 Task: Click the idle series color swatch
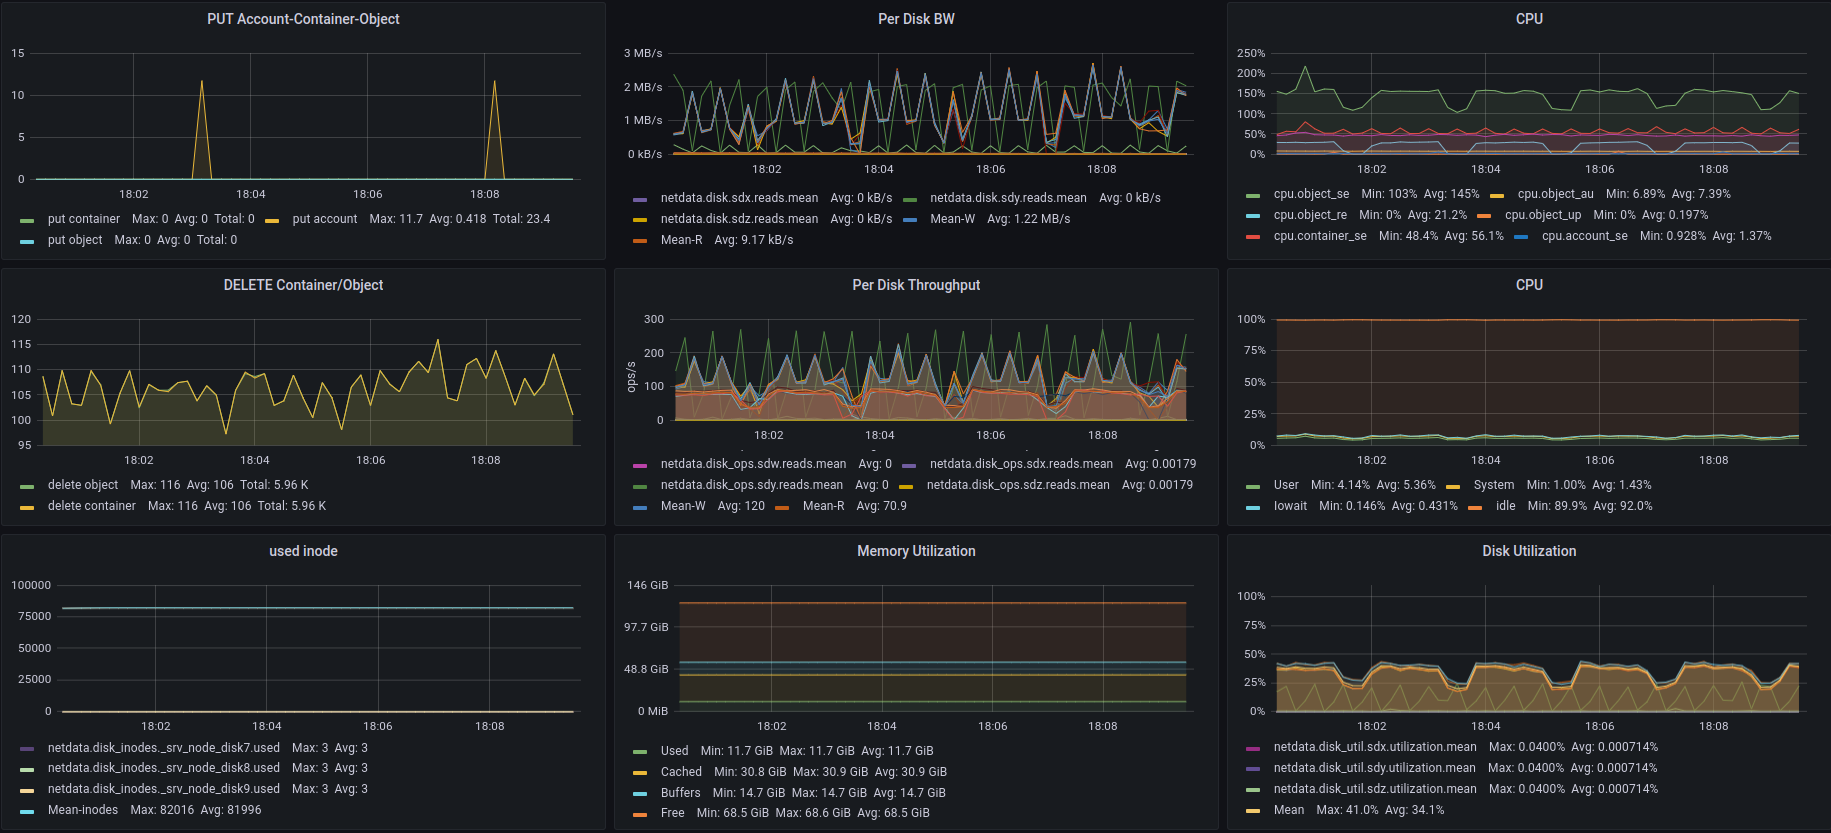click(x=1475, y=507)
